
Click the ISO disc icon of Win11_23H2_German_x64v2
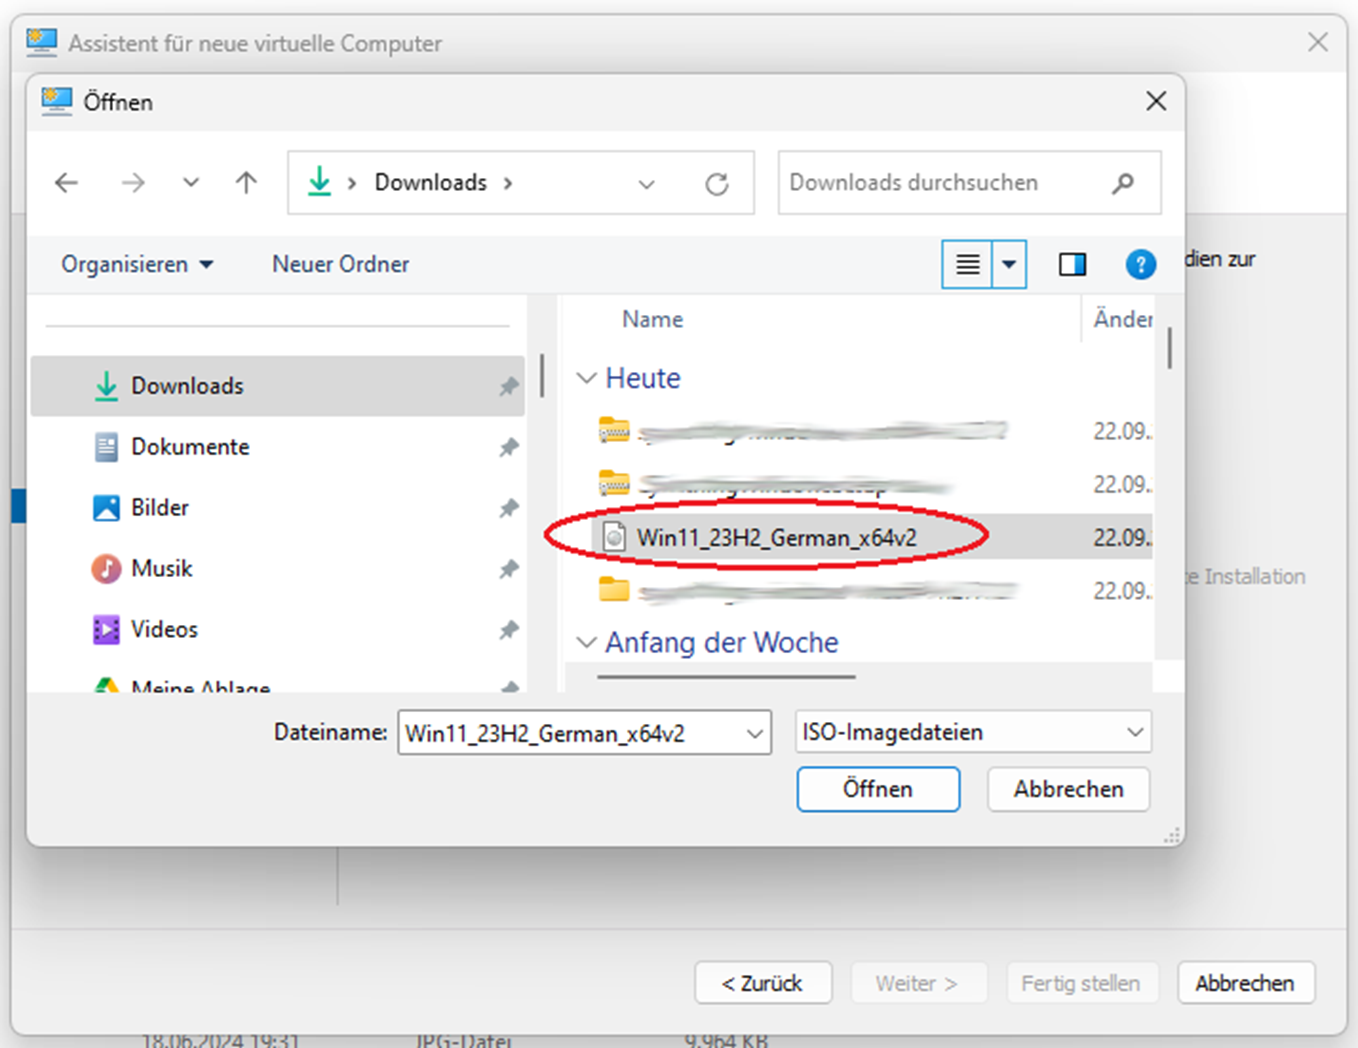[614, 537]
